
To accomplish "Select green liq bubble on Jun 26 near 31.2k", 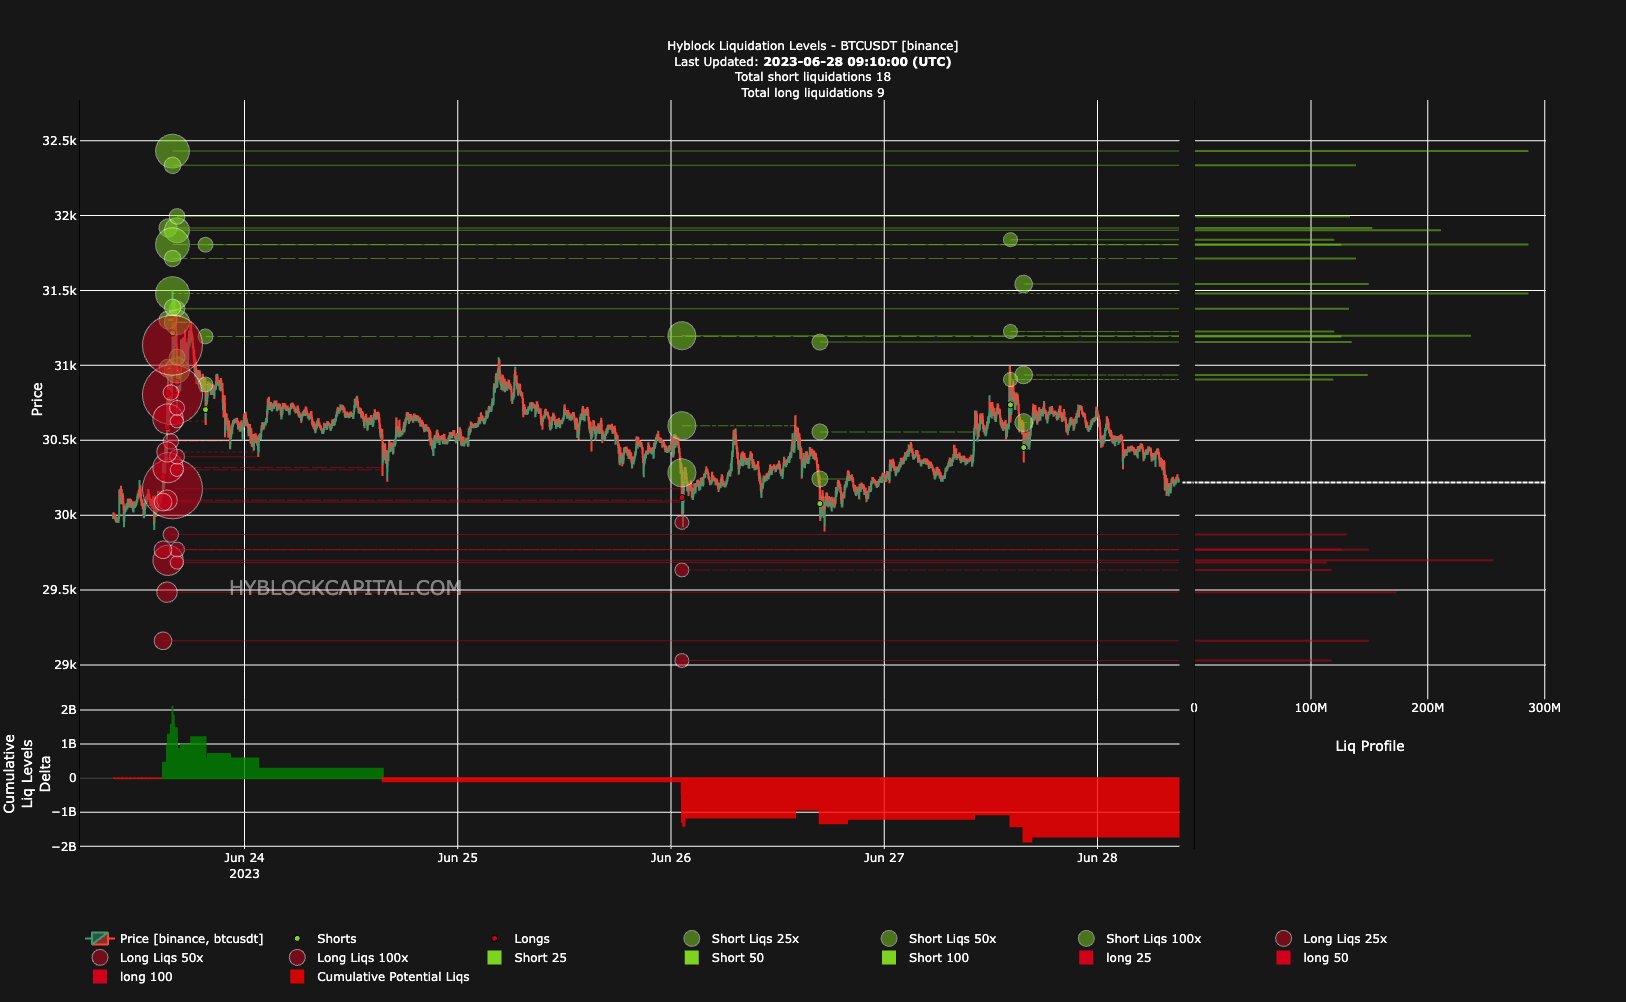I will [x=682, y=336].
